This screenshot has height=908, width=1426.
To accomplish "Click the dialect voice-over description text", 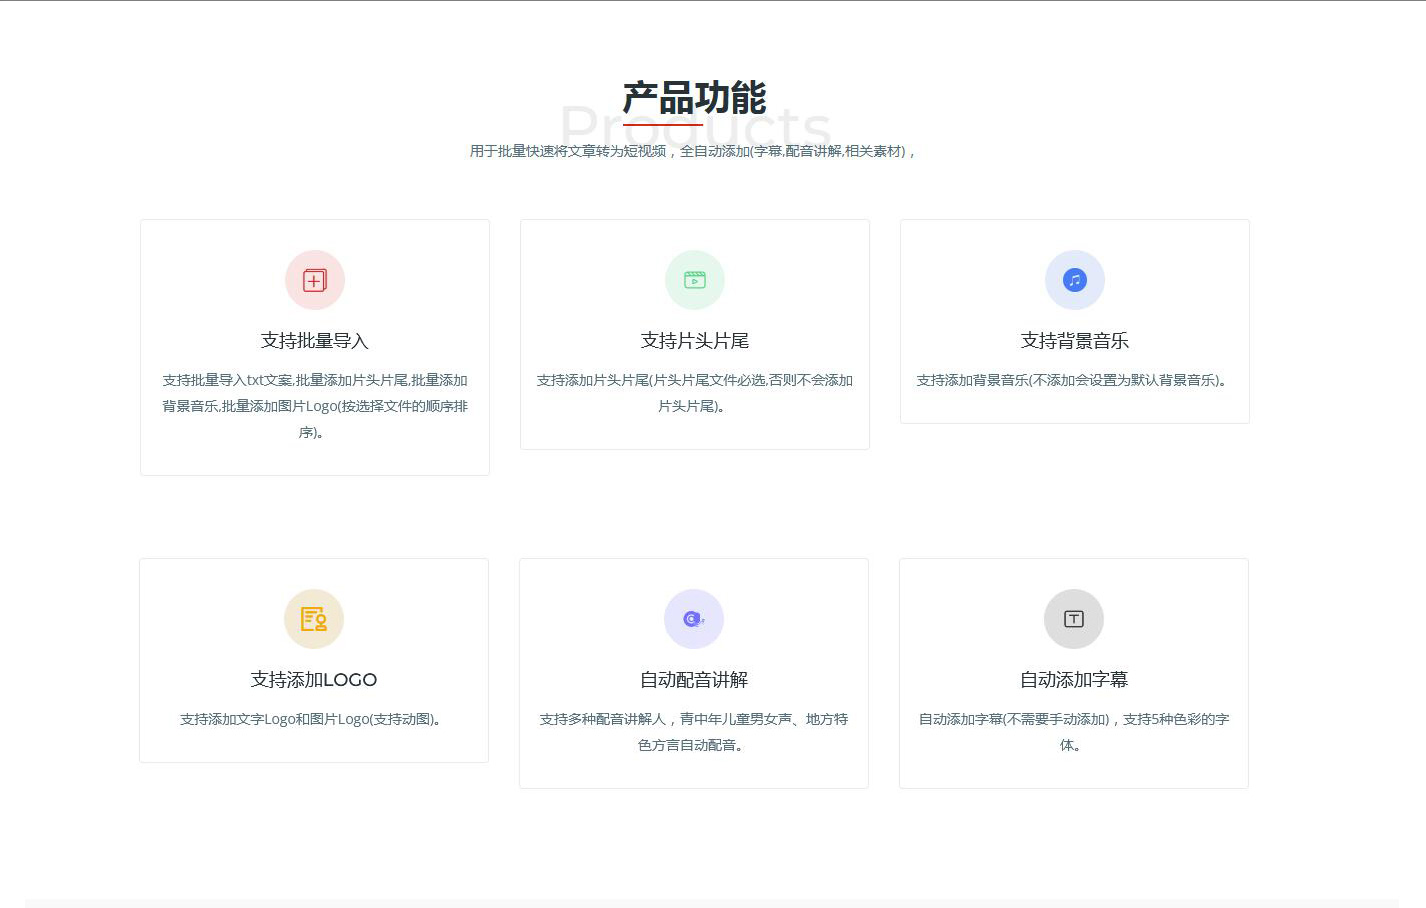I will pyautogui.click(x=694, y=732).
